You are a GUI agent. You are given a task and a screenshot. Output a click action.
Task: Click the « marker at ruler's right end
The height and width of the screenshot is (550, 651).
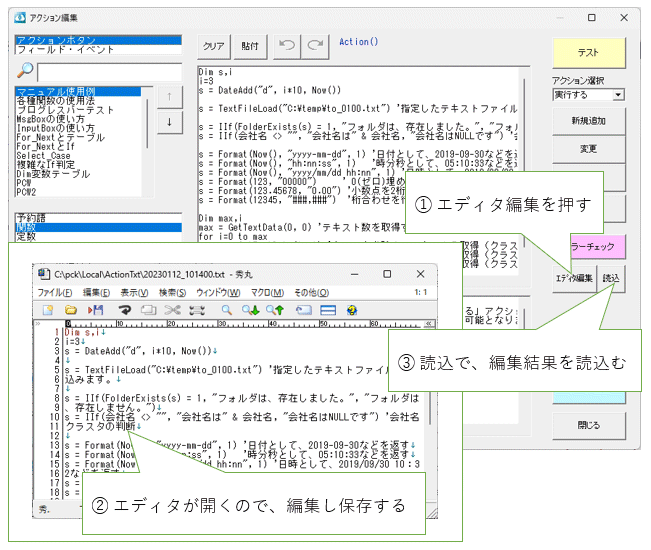pyautogui.click(x=429, y=324)
